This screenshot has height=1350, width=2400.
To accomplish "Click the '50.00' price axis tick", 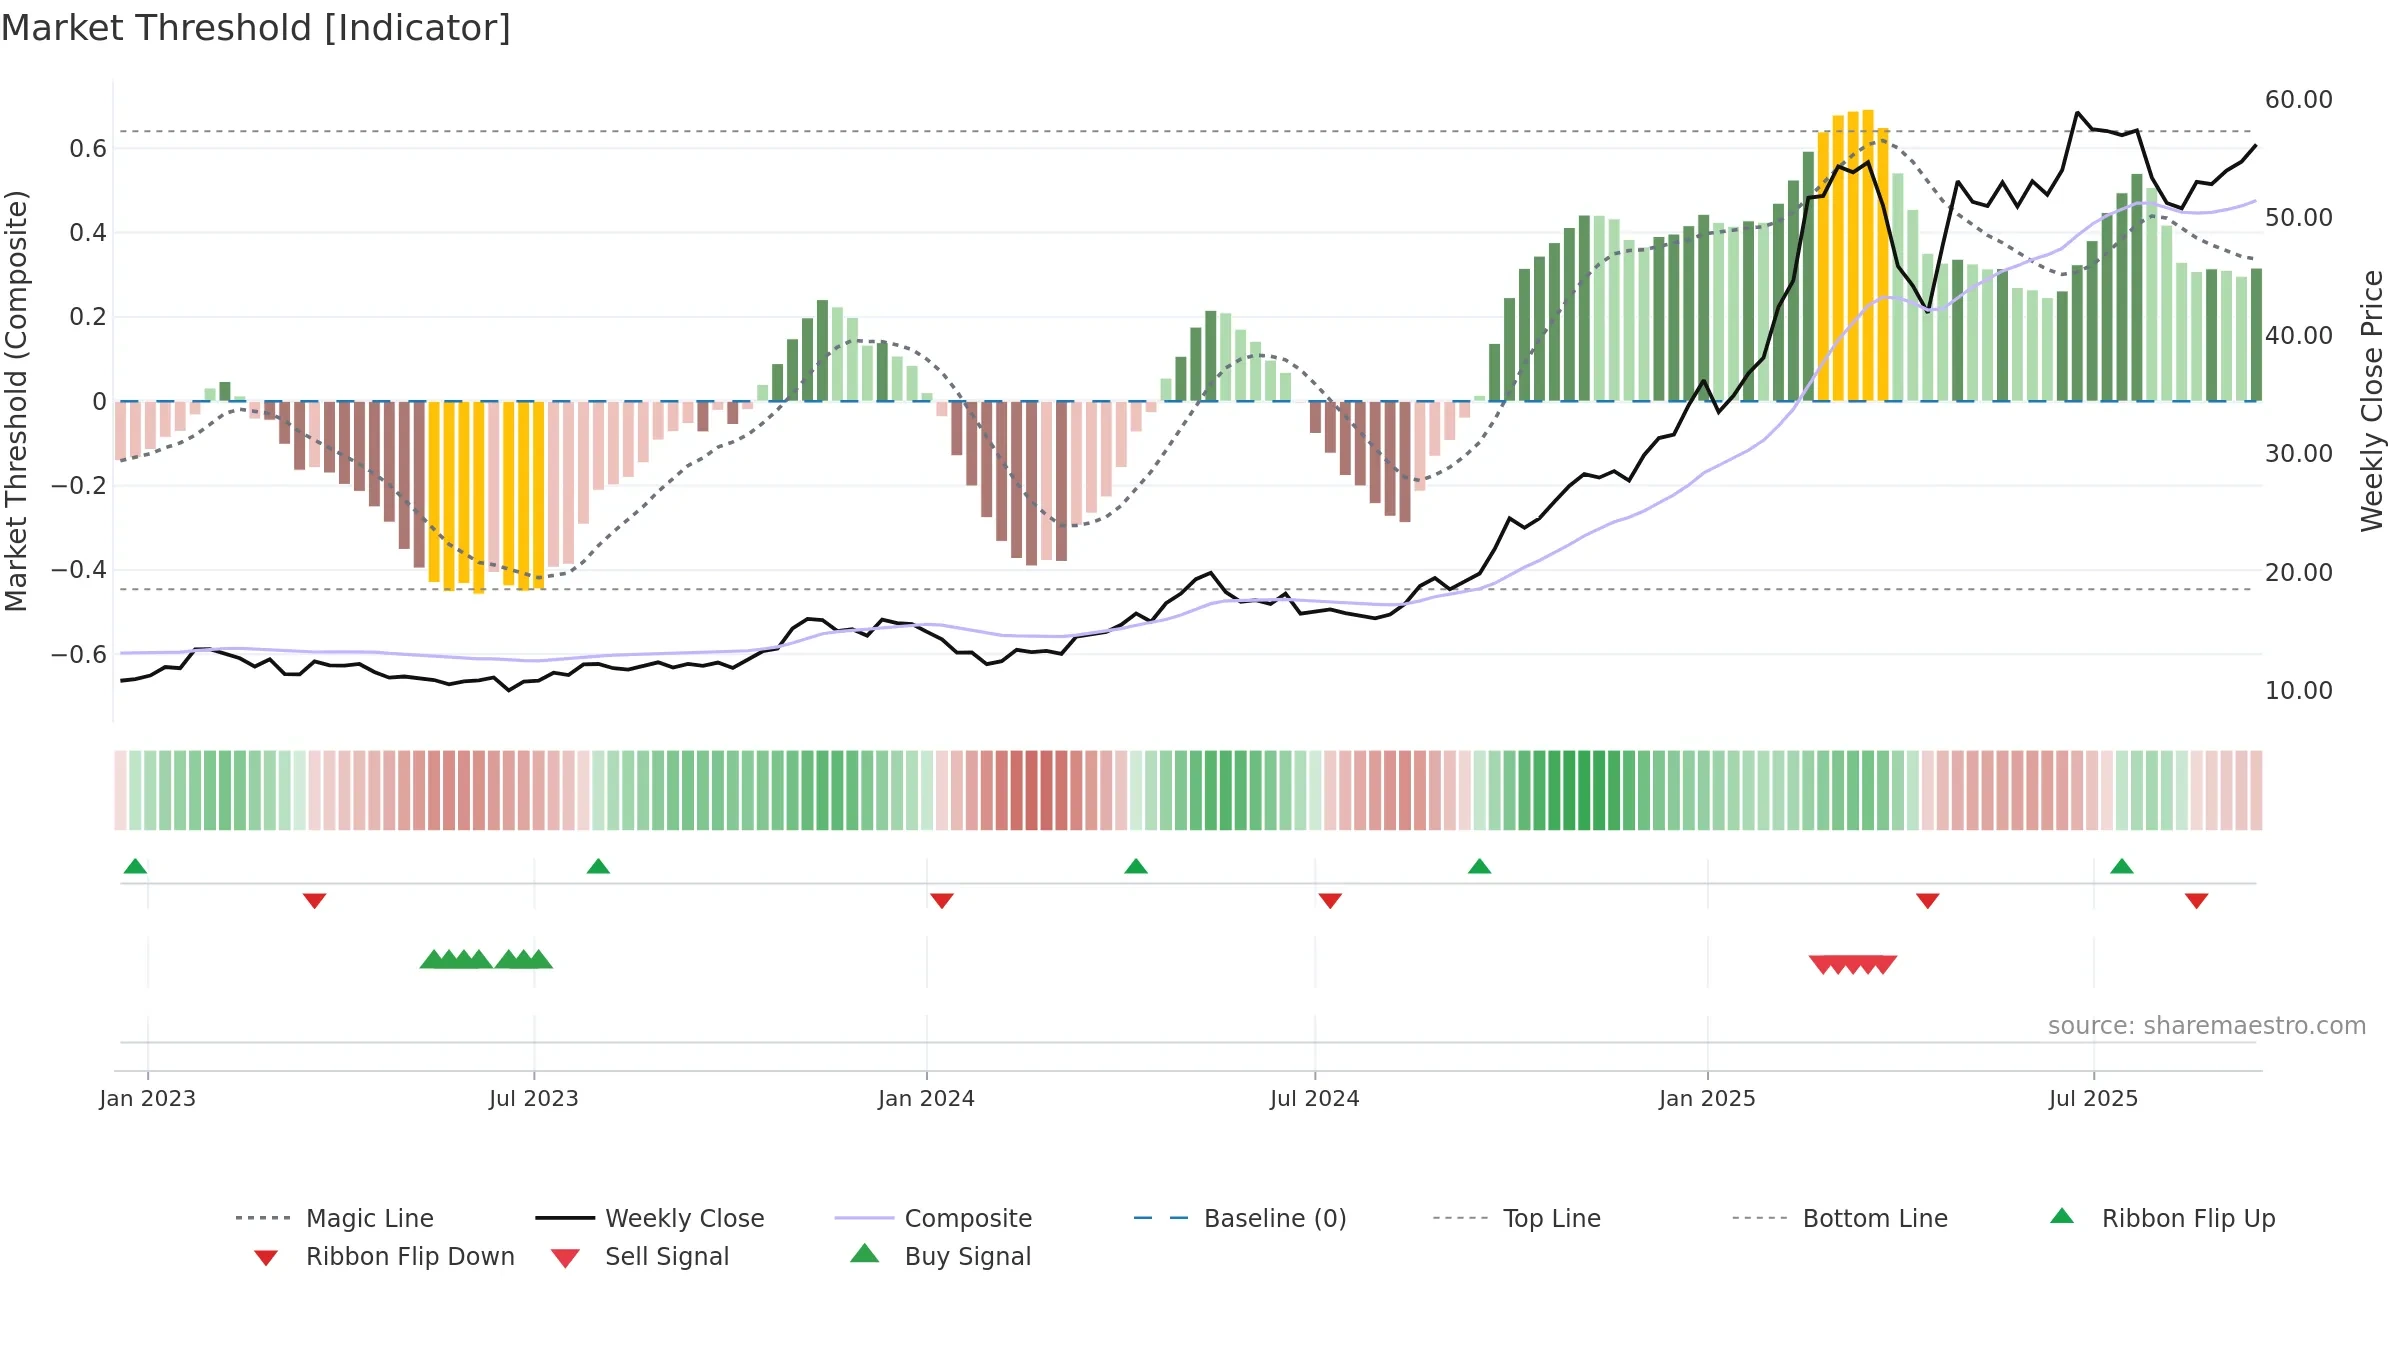I will click(x=2299, y=218).
